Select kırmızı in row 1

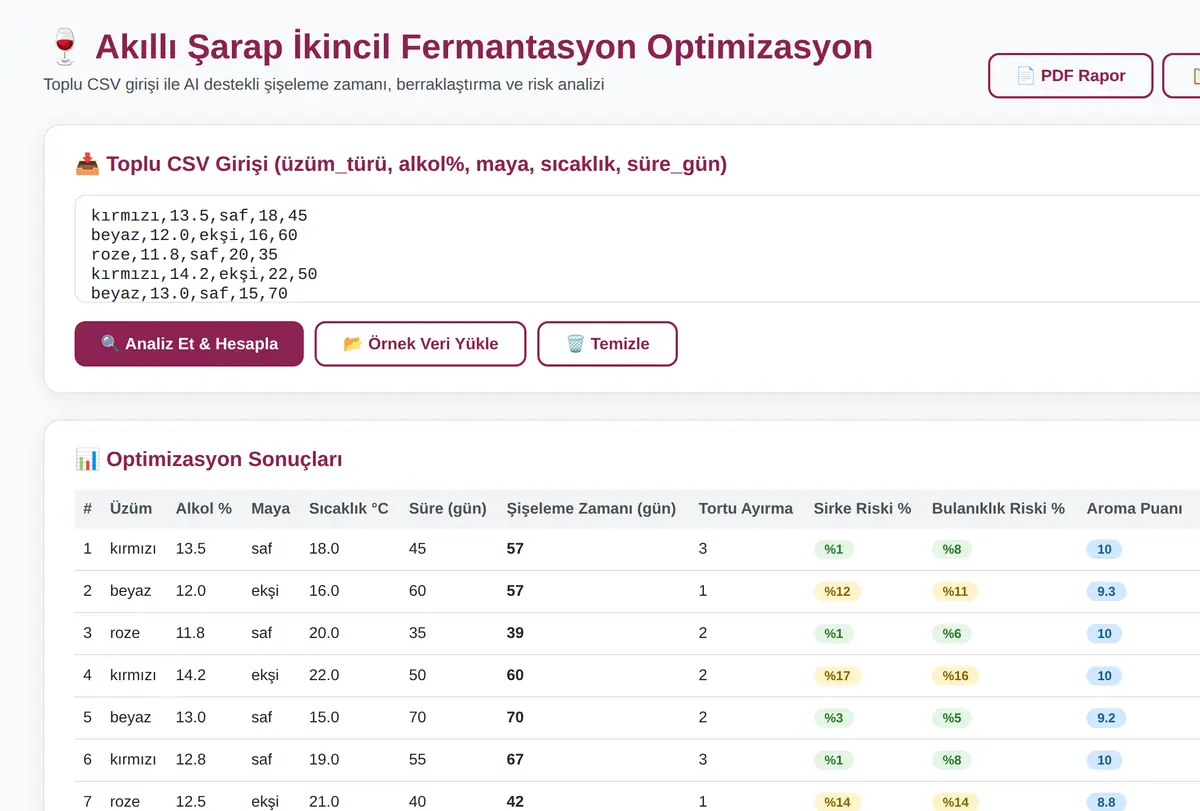(133, 549)
